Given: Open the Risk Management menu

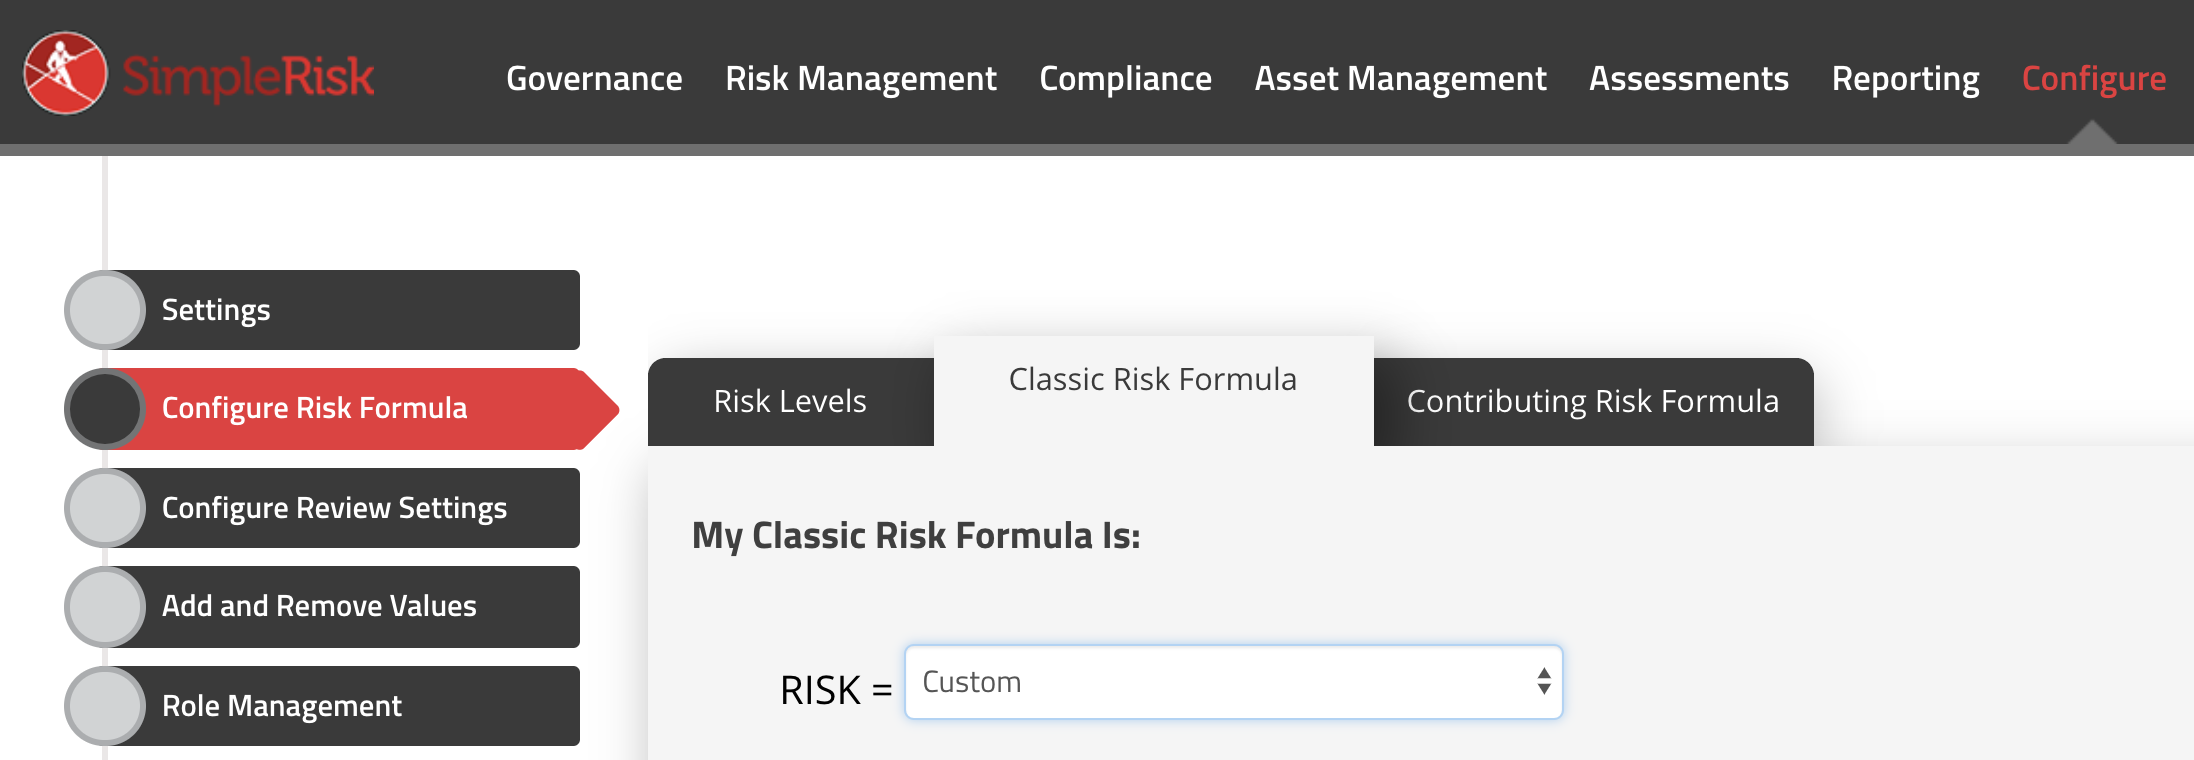Looking at the screenshot, I should 861,78.
